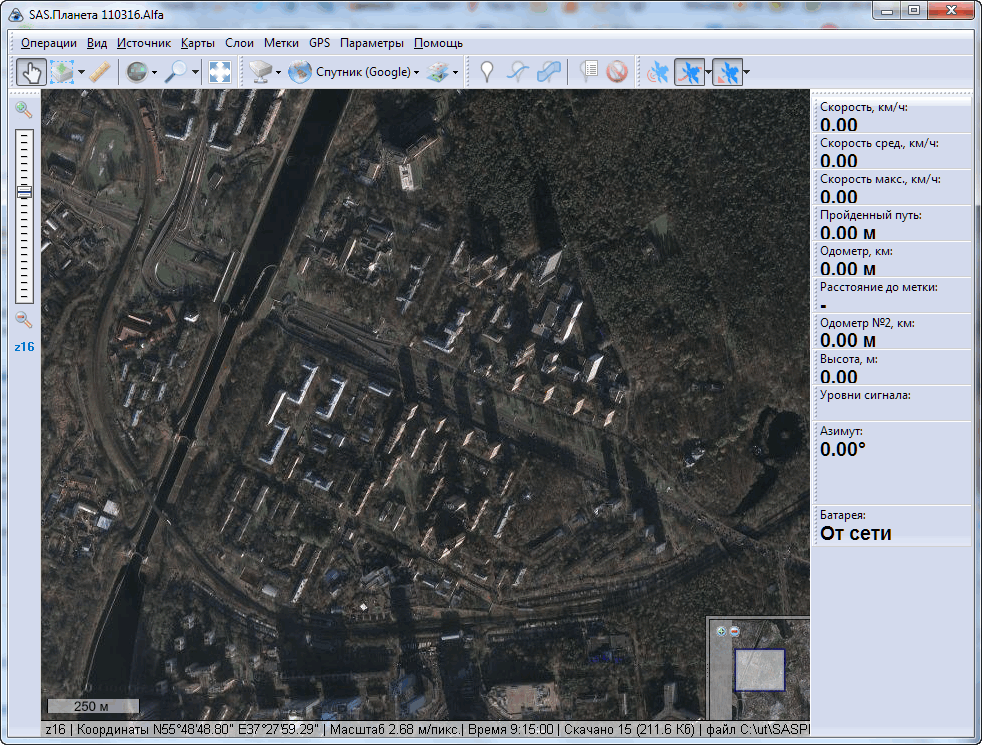This screenshot has width=982, height=745.
Task: Click the full screen mode icon
Action: [219, 72]
